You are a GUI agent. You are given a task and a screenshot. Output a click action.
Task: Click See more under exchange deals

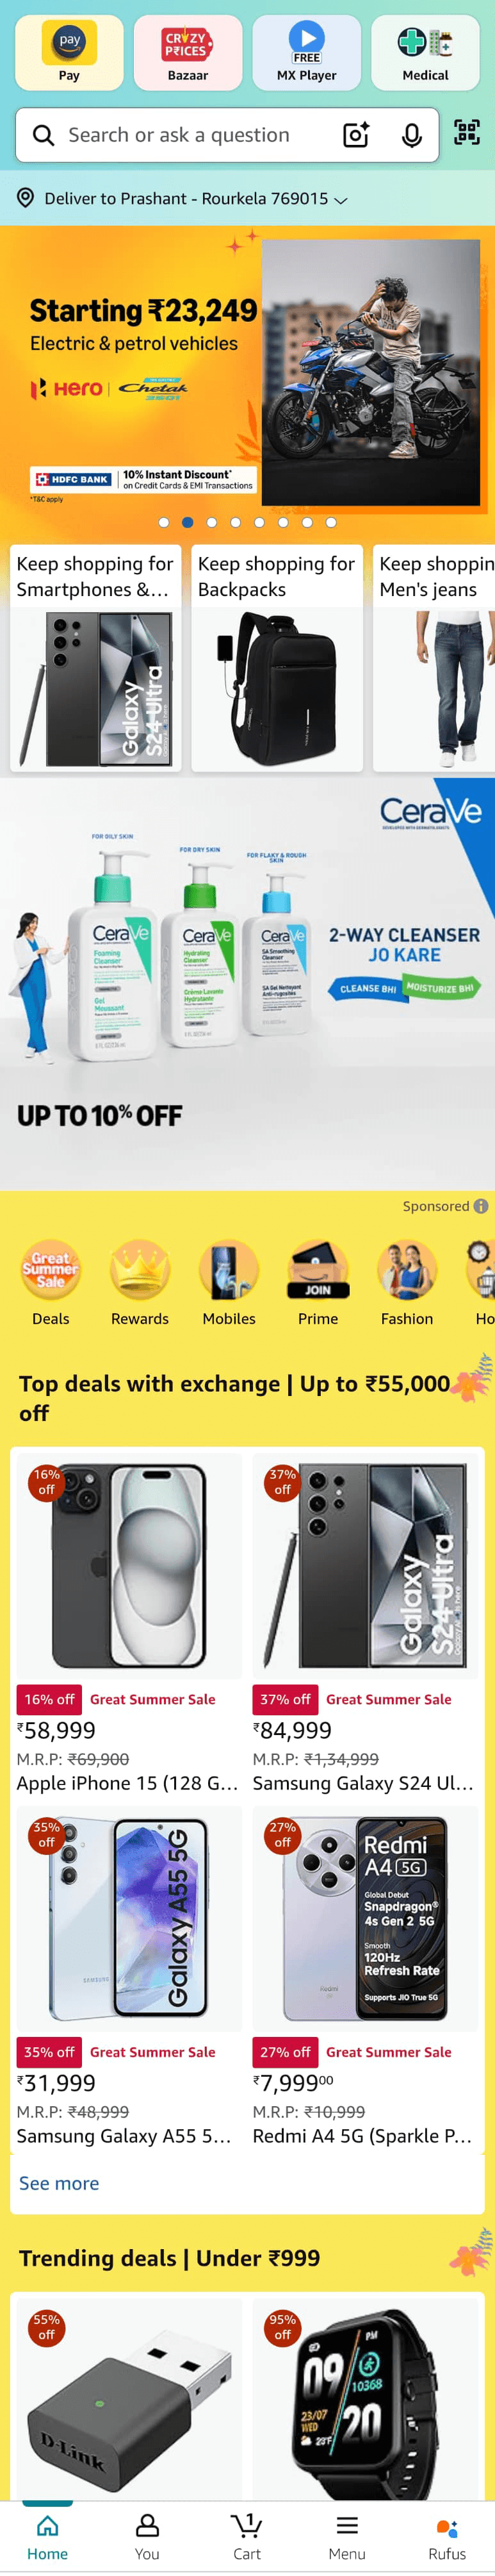click(59, 2182)
